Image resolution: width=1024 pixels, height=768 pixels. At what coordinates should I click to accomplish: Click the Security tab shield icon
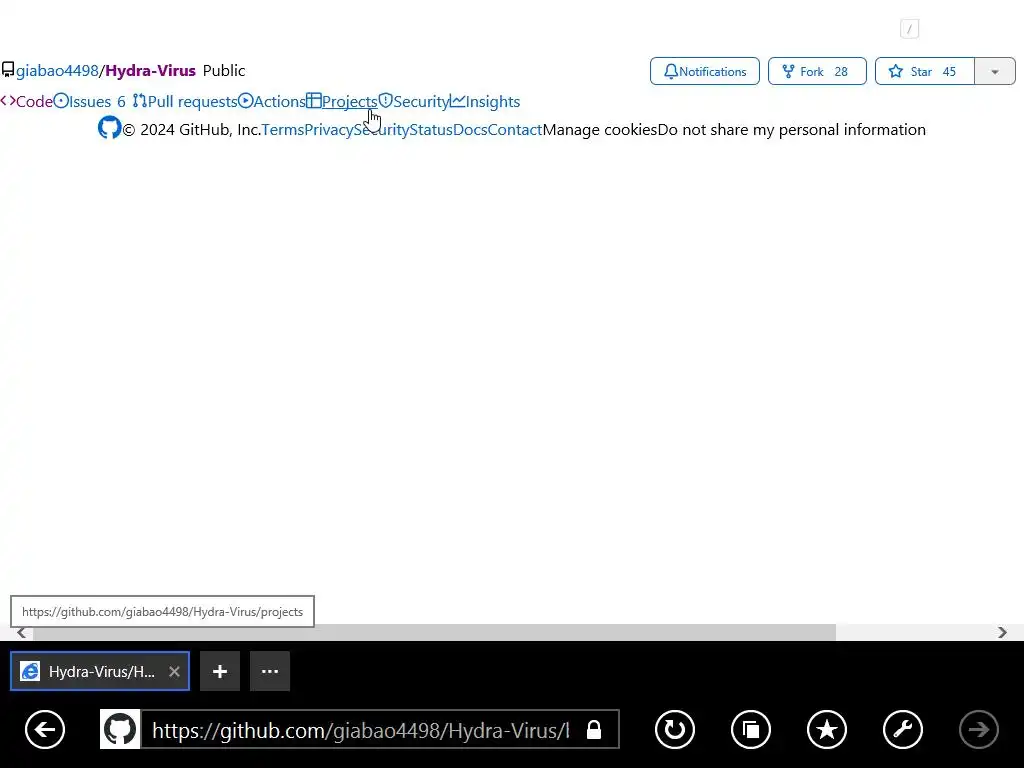click(x=385, y=101)
